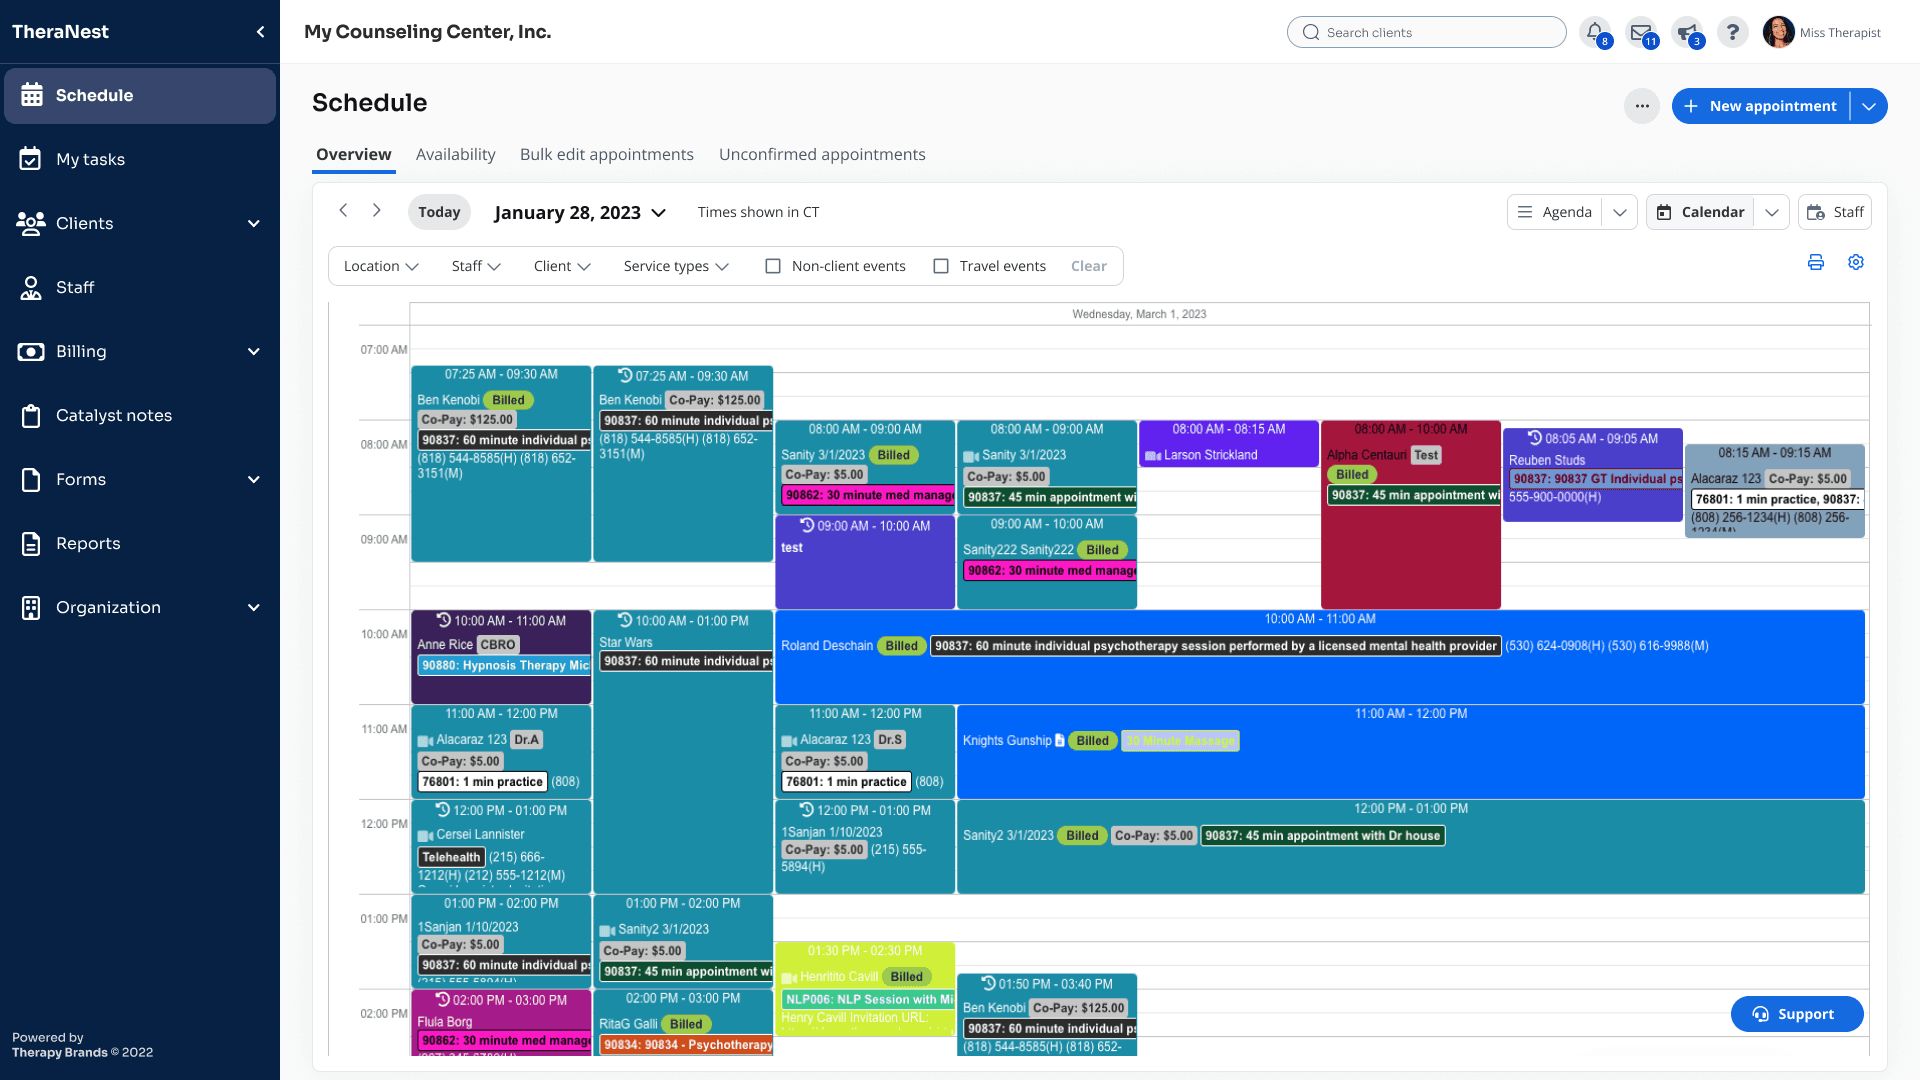Open the Unconfirmed appointments tab

click(x=822, y=154)
